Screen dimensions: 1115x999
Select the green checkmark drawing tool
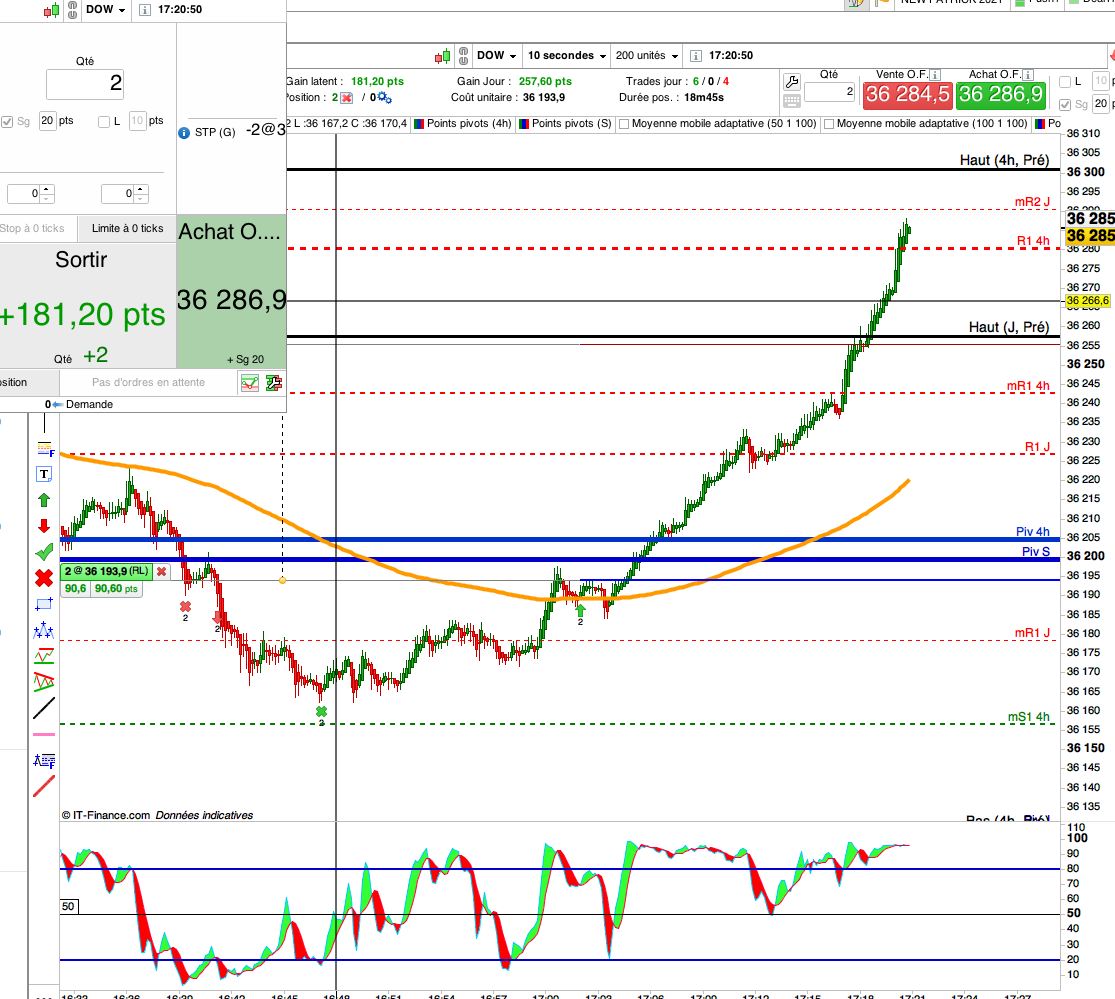click(x=44, y=552)
